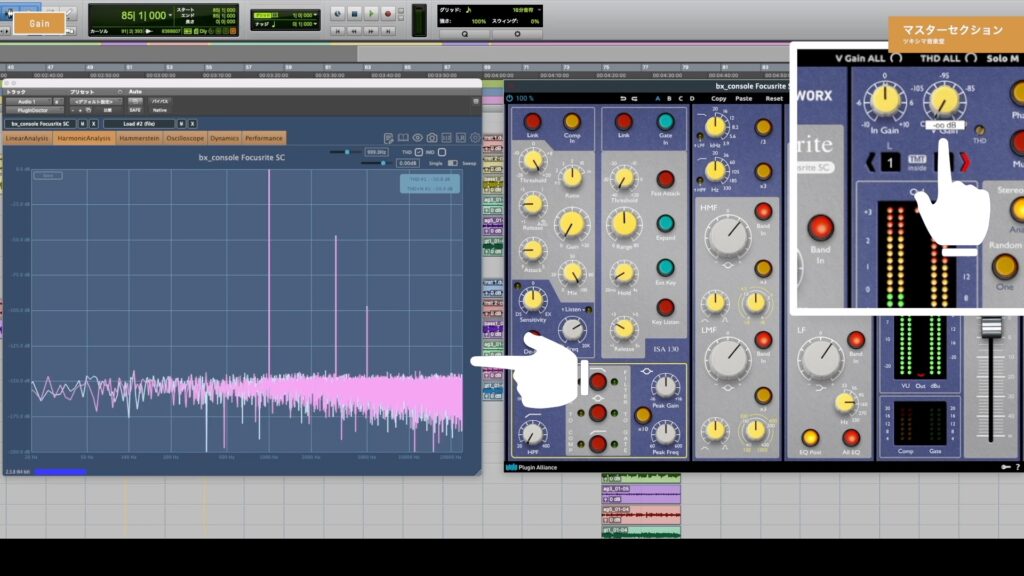Switch to the Hammerstein tab
The width and height of the screenshot is (1024, 576).
pyautogui.click(x=139, y=138)
